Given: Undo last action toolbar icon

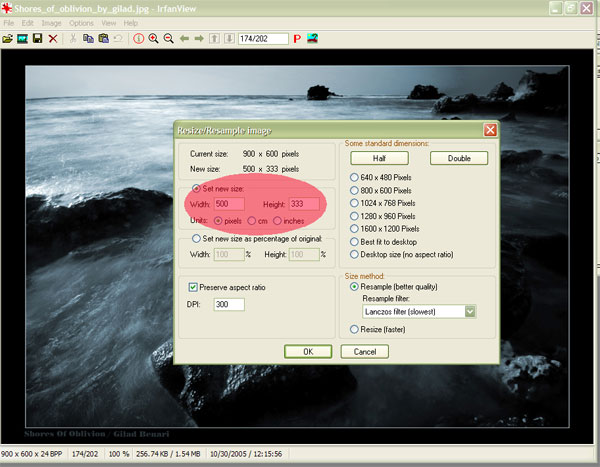Looking at the screenshot, I should tap(119, 39).
